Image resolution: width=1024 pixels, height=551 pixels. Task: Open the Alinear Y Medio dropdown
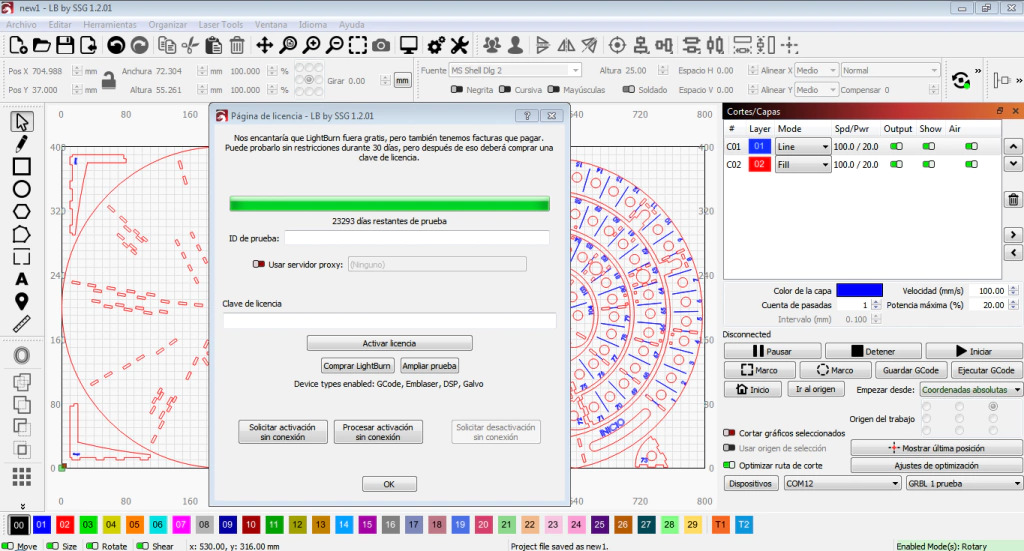(816, 89)
